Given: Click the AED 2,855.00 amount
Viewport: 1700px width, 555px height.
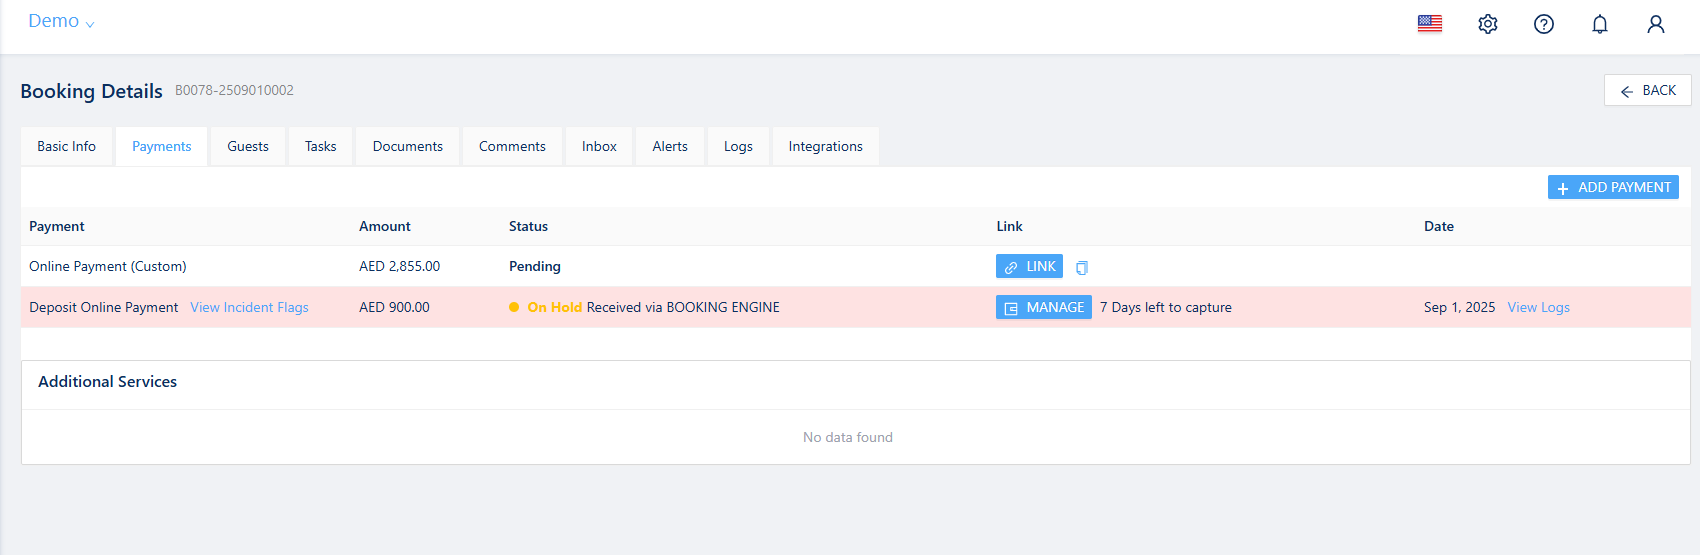Looking at the screenshot, I should [399, 266].
